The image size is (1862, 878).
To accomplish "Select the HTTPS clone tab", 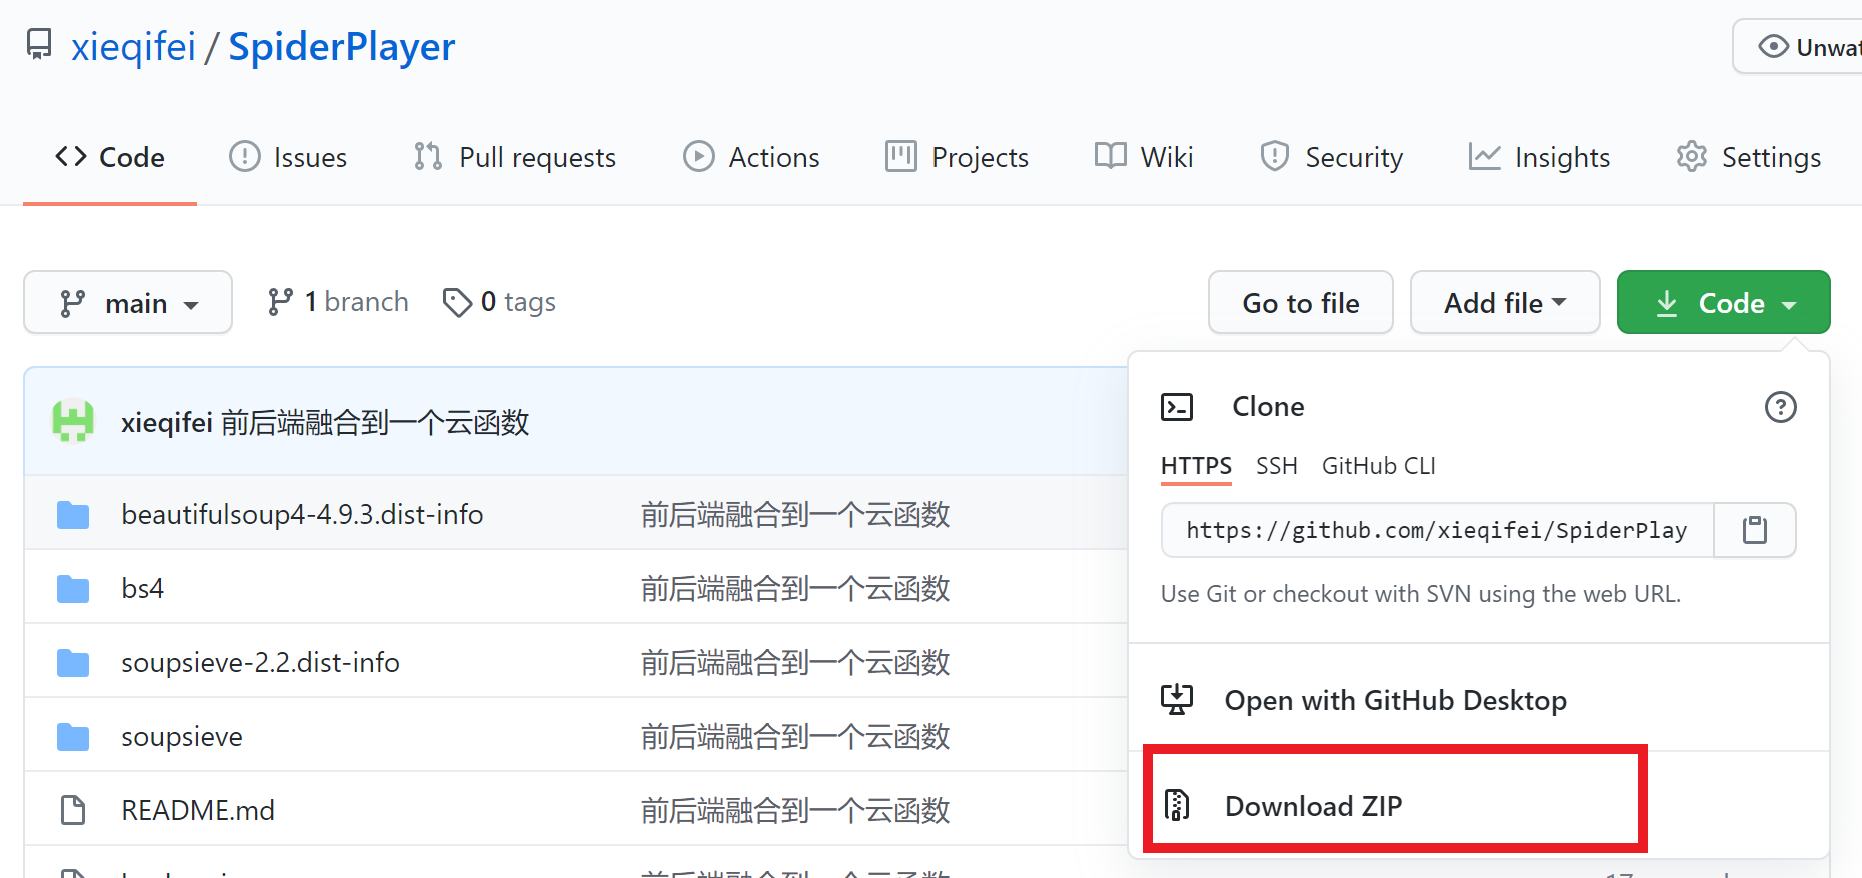I will point(1196,466).
